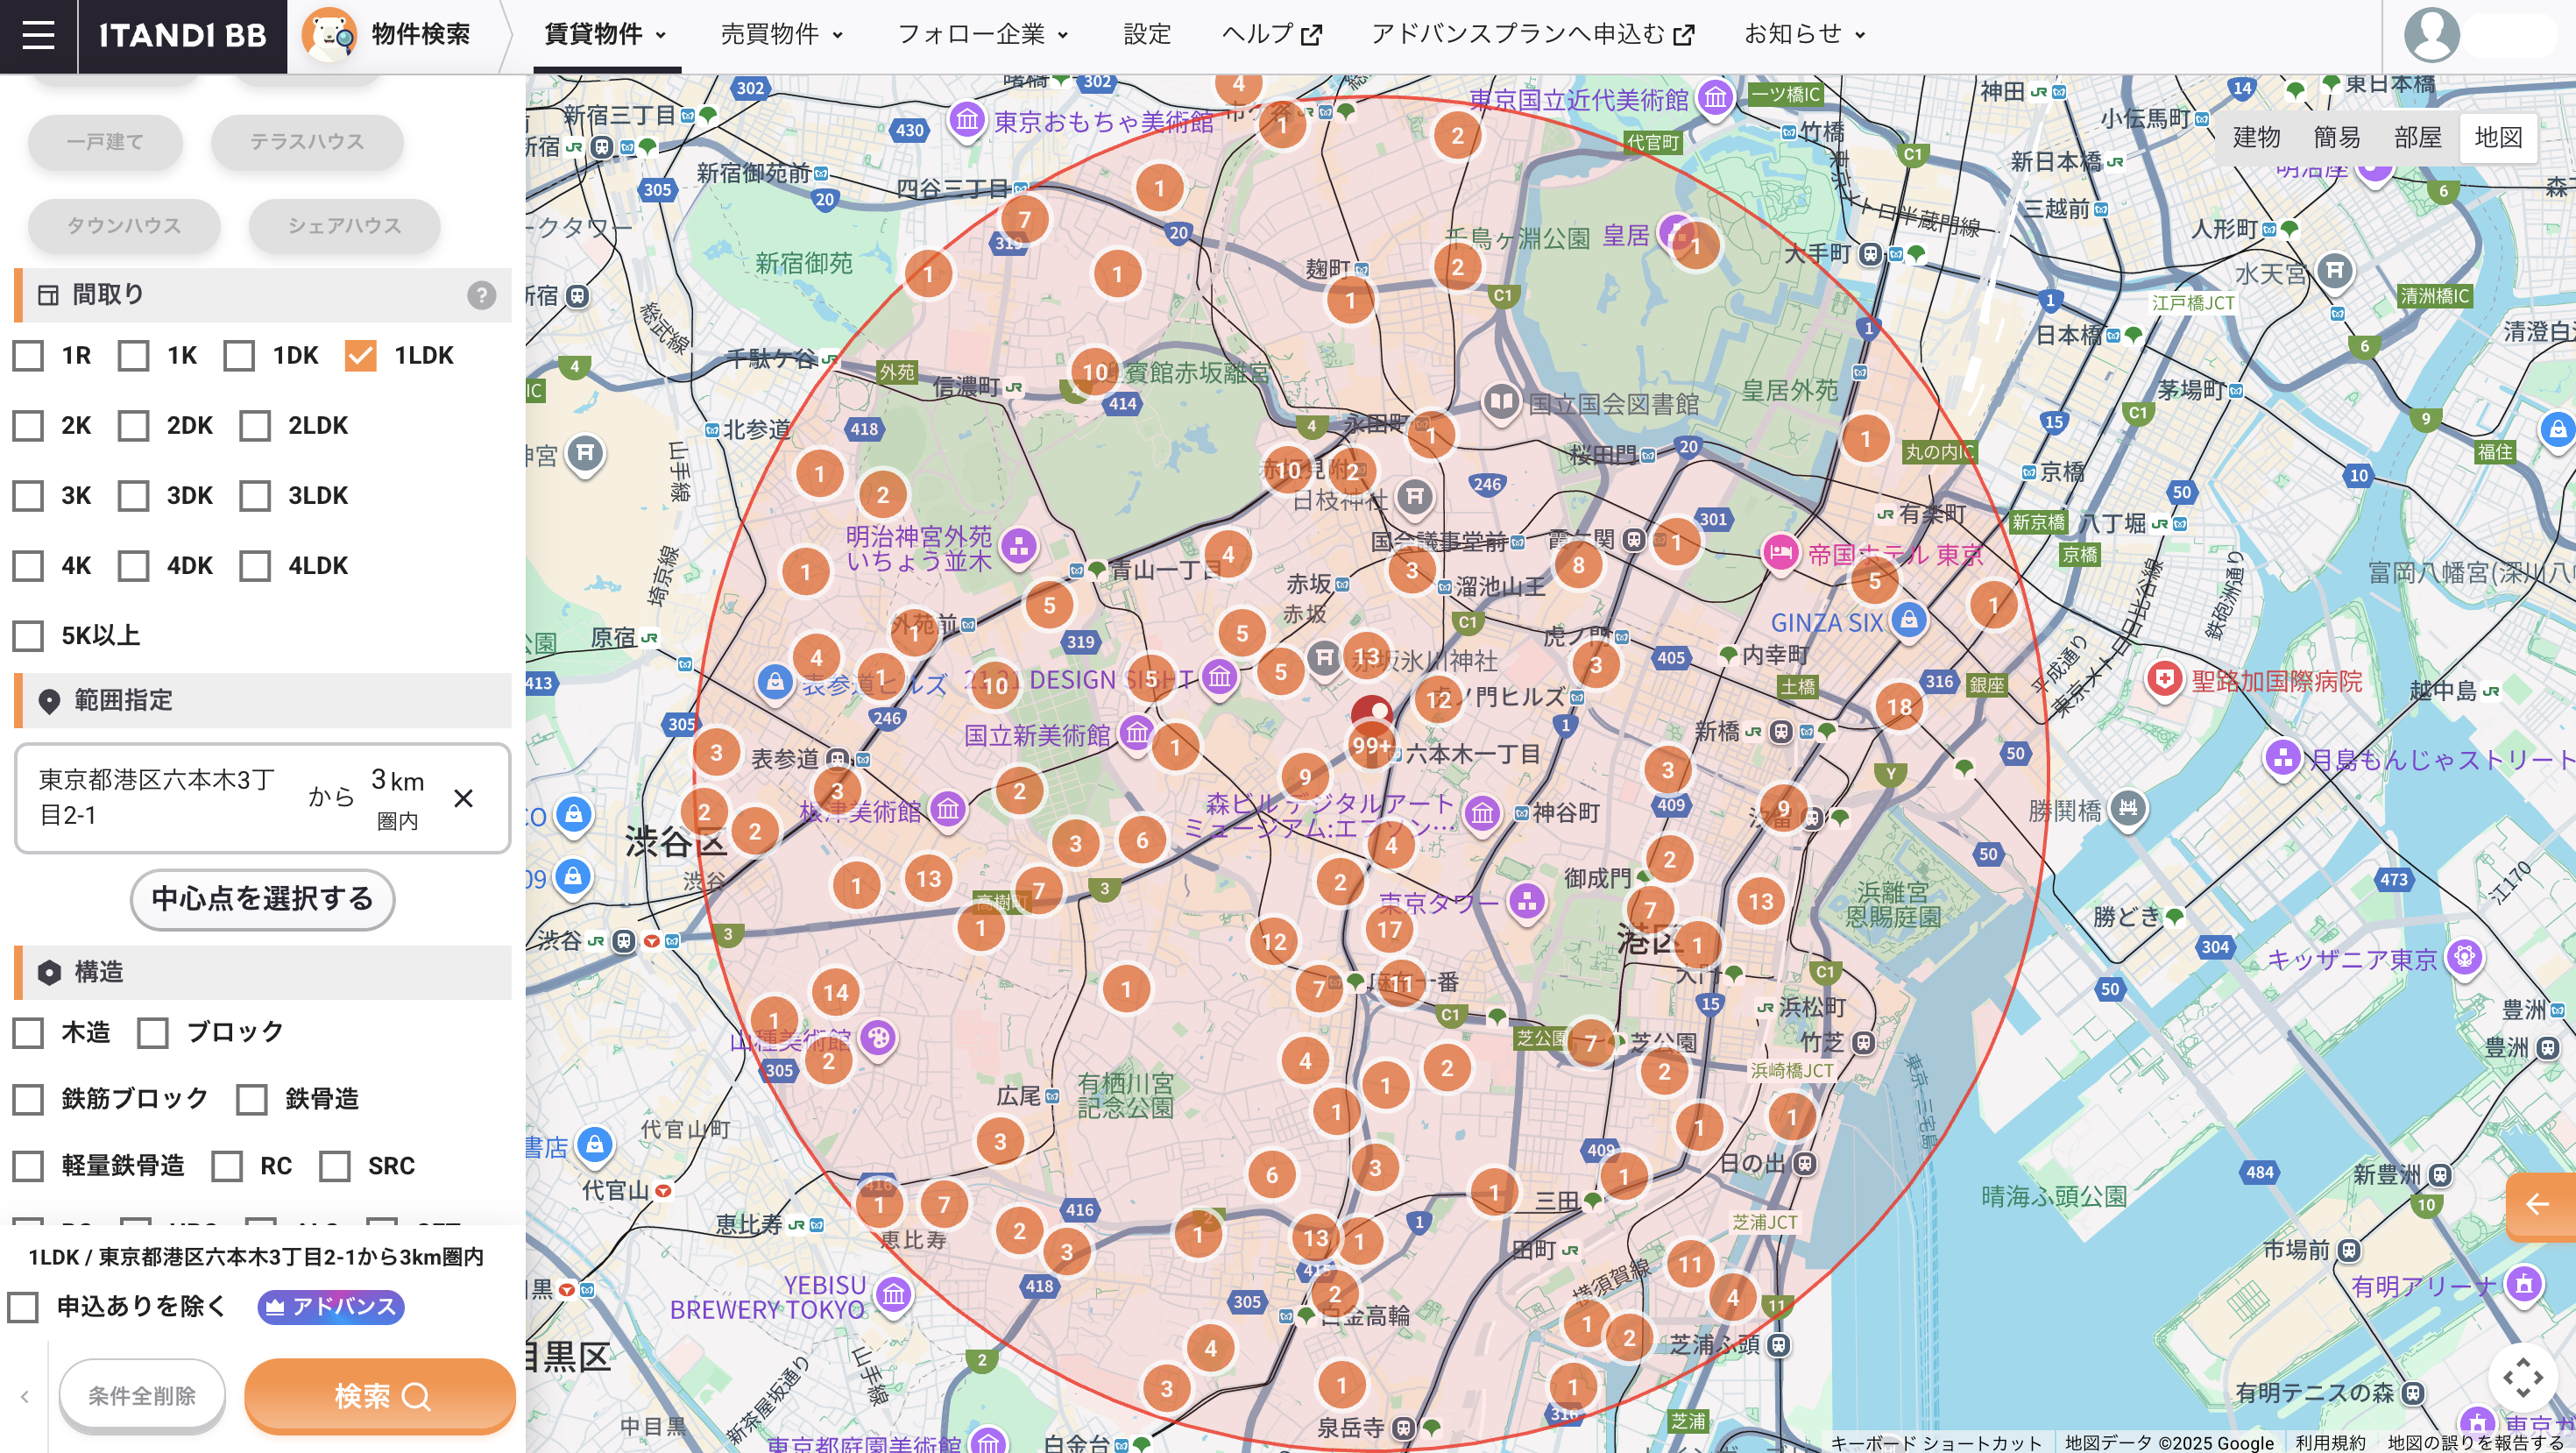This screenshot has height=1453, width=2576.
Task: Click the 森ビルデジタルアート museum icon
Action: pyautogui.click(x=1482, y=814)
